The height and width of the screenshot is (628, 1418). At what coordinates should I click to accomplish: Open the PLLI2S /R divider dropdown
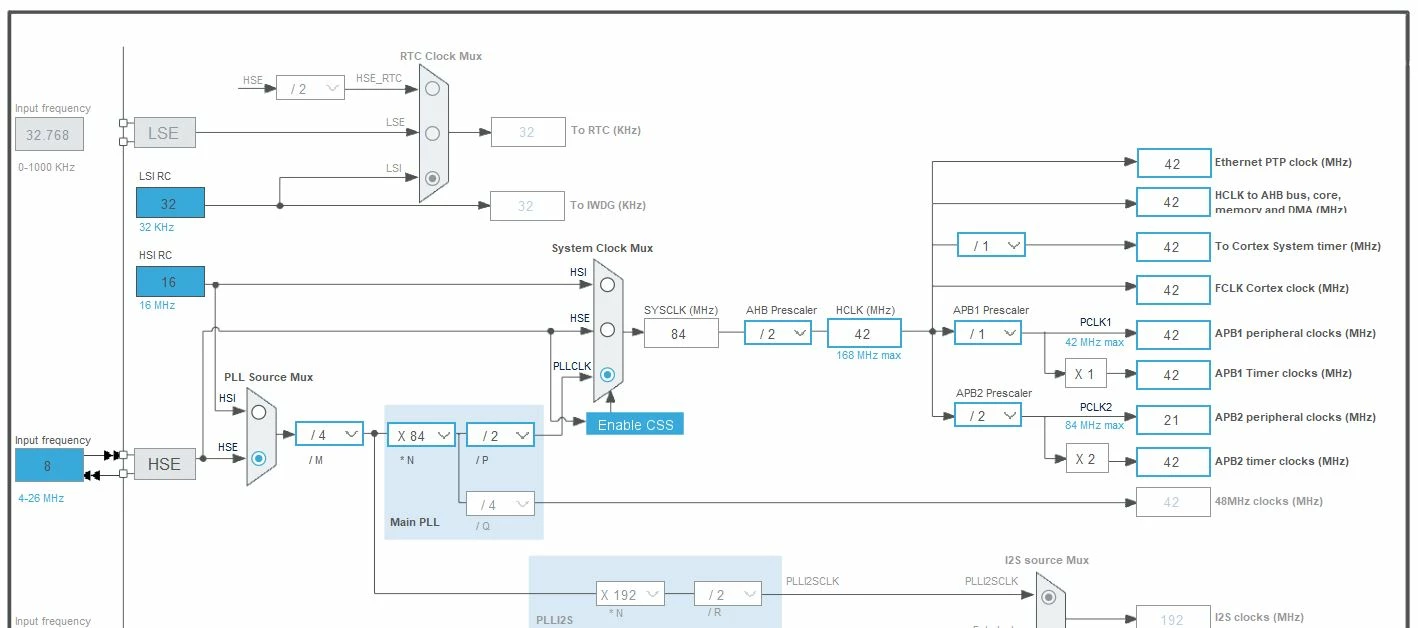tap(728, 594)
